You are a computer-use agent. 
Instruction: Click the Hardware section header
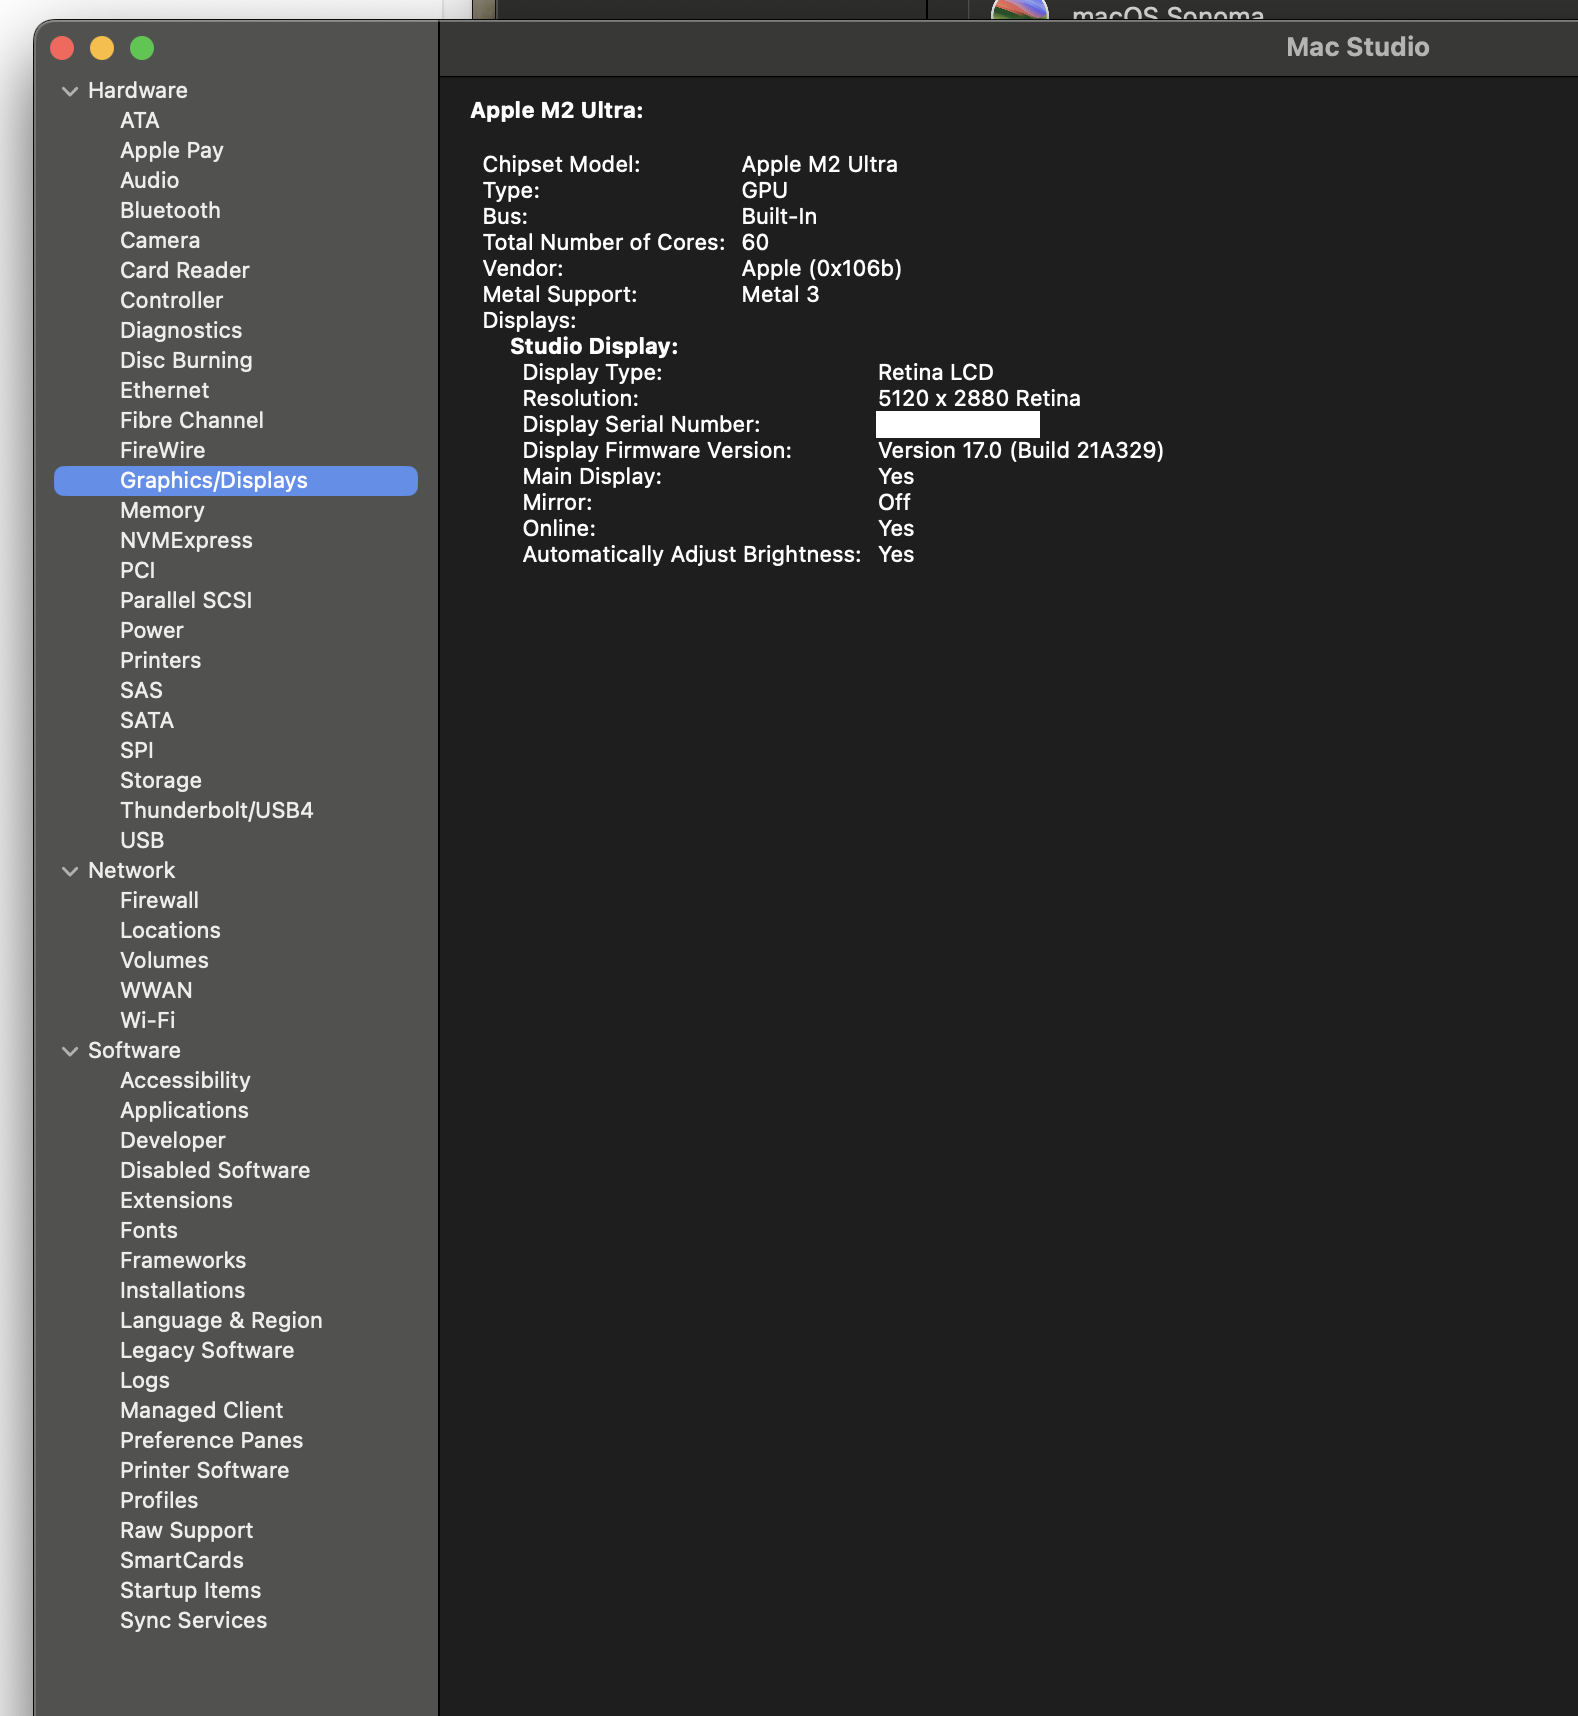pyautogui.click(x=138, y=90)
